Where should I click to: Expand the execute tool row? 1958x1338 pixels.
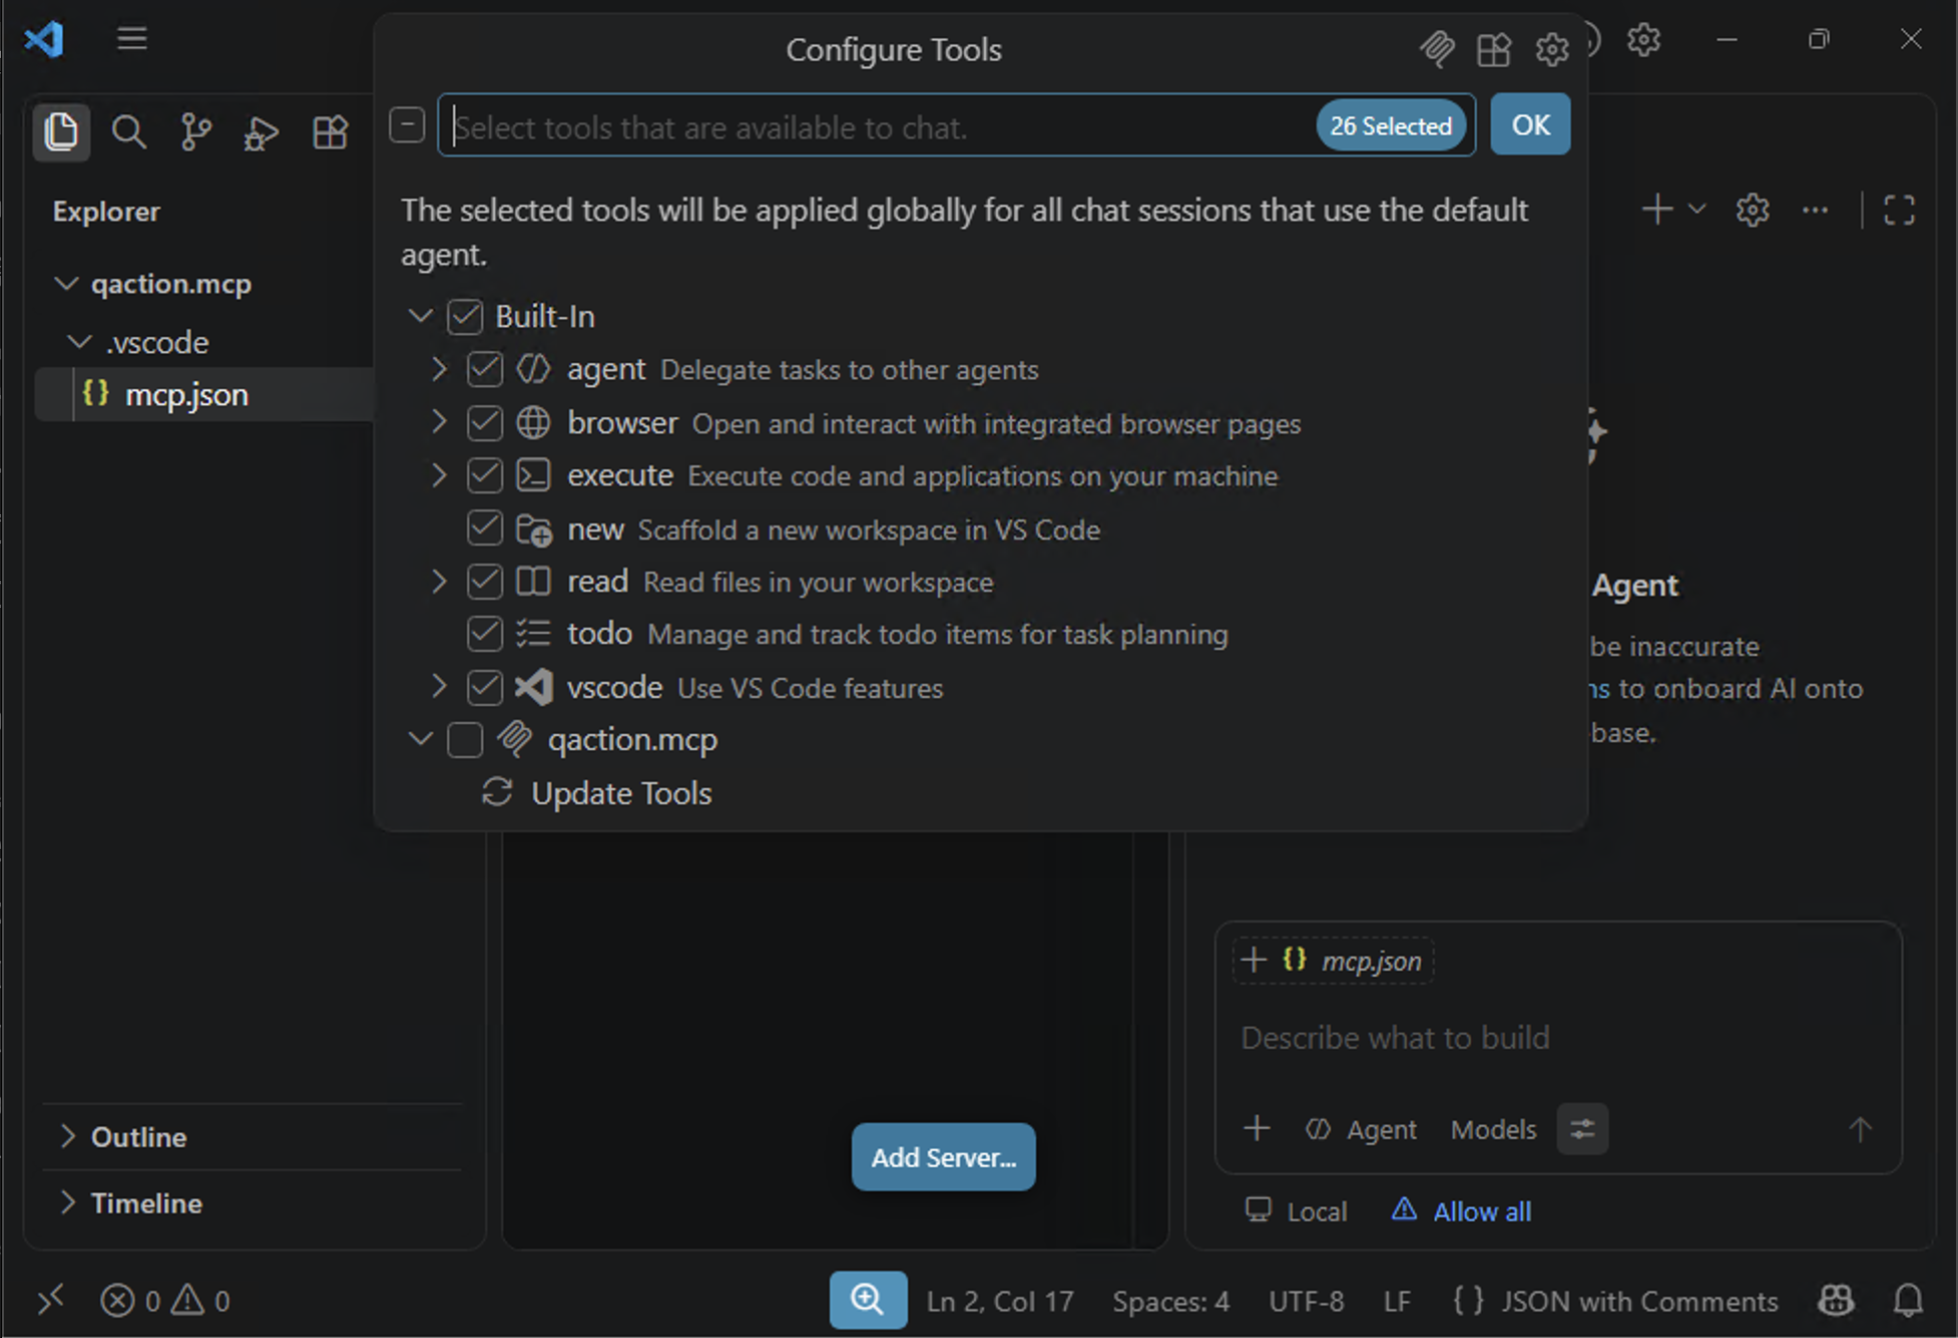(438, 475)
